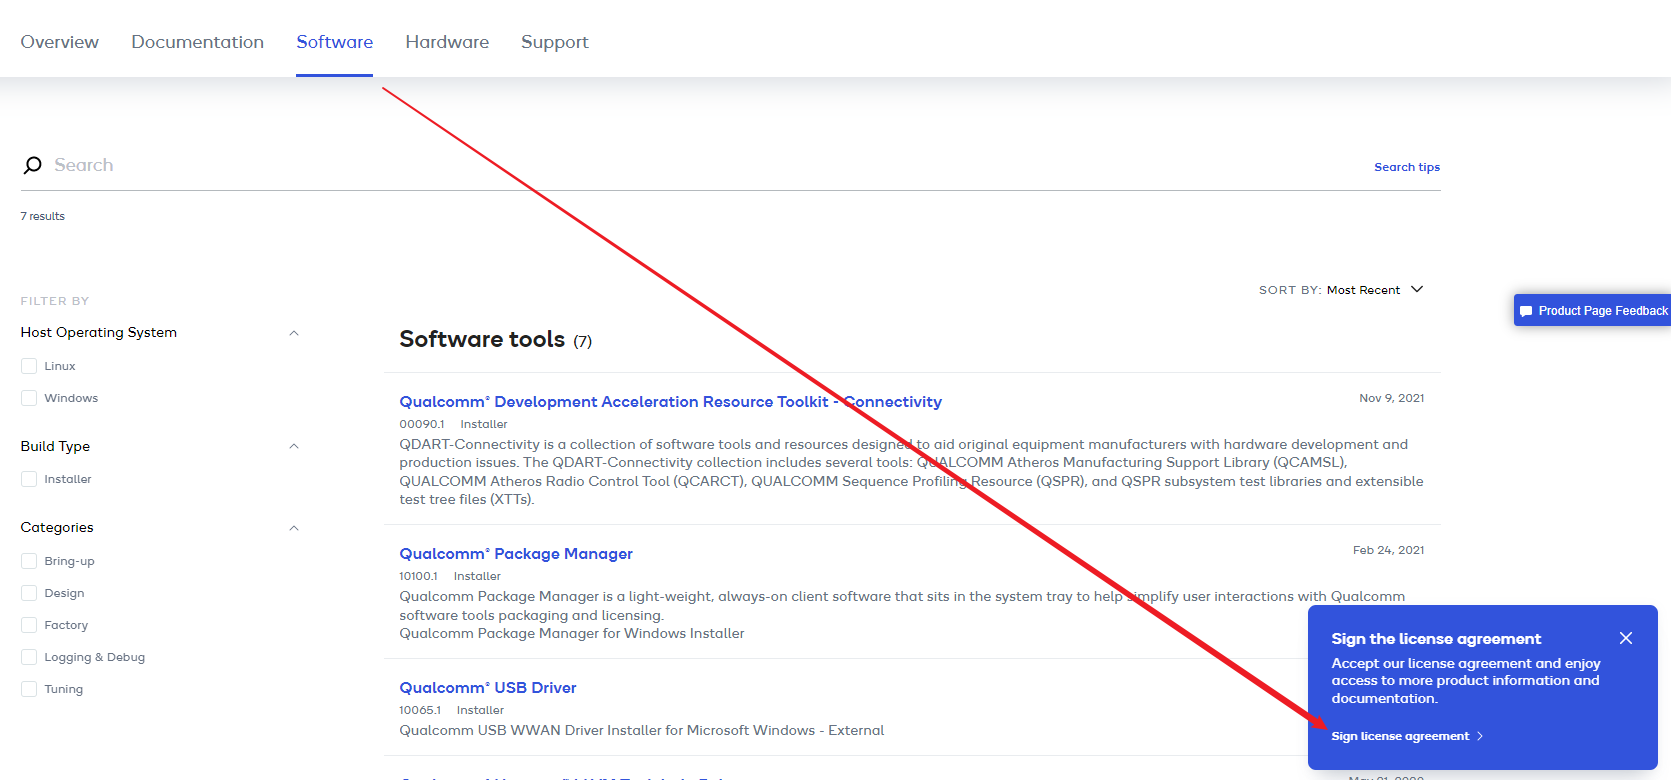The height and width of the screenshot is (780, 1671).
Task: Click the Product Page Feedback chat icon
Action: tap(1526, 311)
